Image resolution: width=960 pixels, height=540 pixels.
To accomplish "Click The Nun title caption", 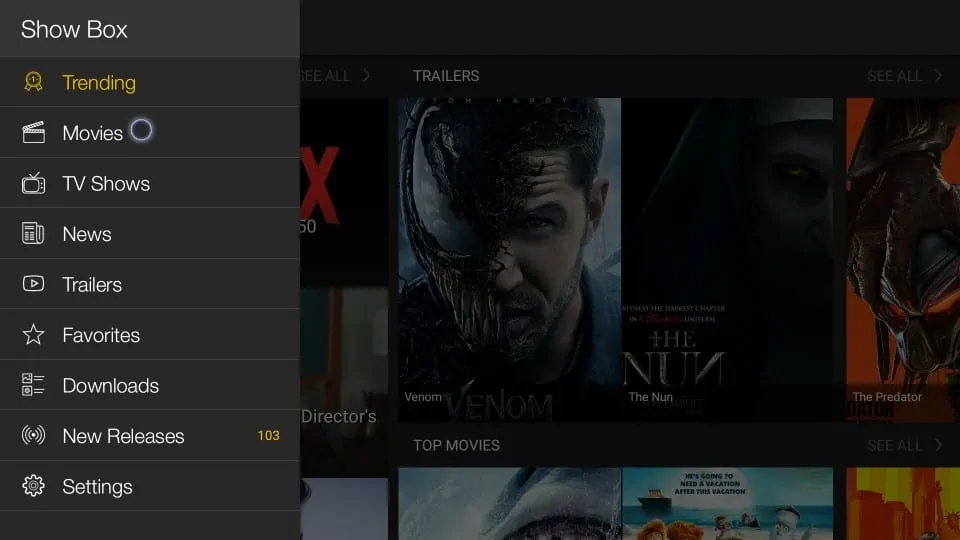I will [x=650, y=397].
